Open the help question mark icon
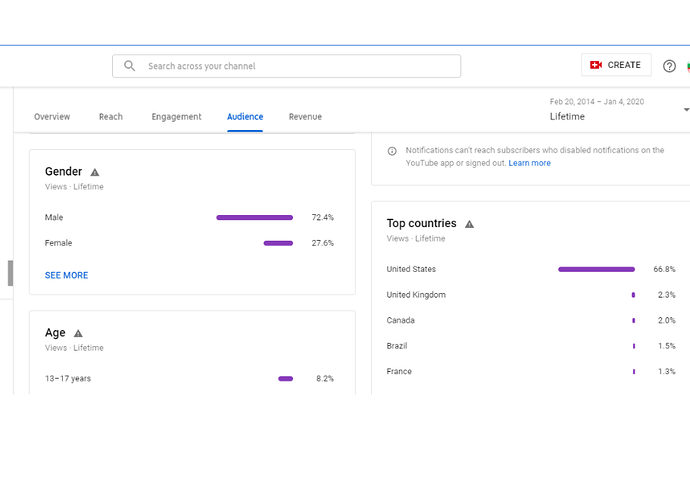This screenshot has width=690, height=487. pos(669,66)
